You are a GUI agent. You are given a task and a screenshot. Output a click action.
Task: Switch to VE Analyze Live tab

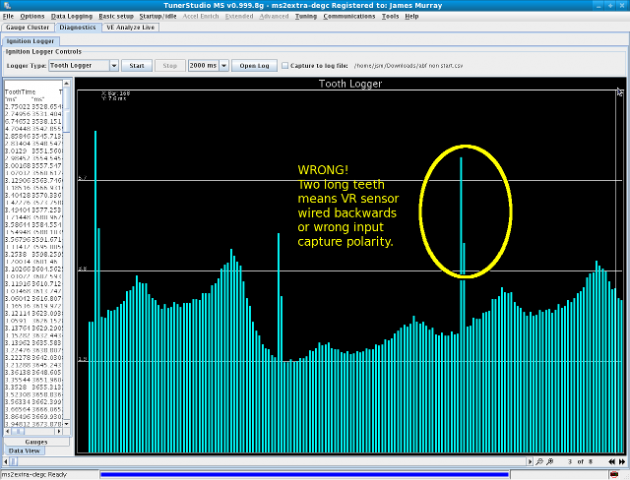[130, 27]
